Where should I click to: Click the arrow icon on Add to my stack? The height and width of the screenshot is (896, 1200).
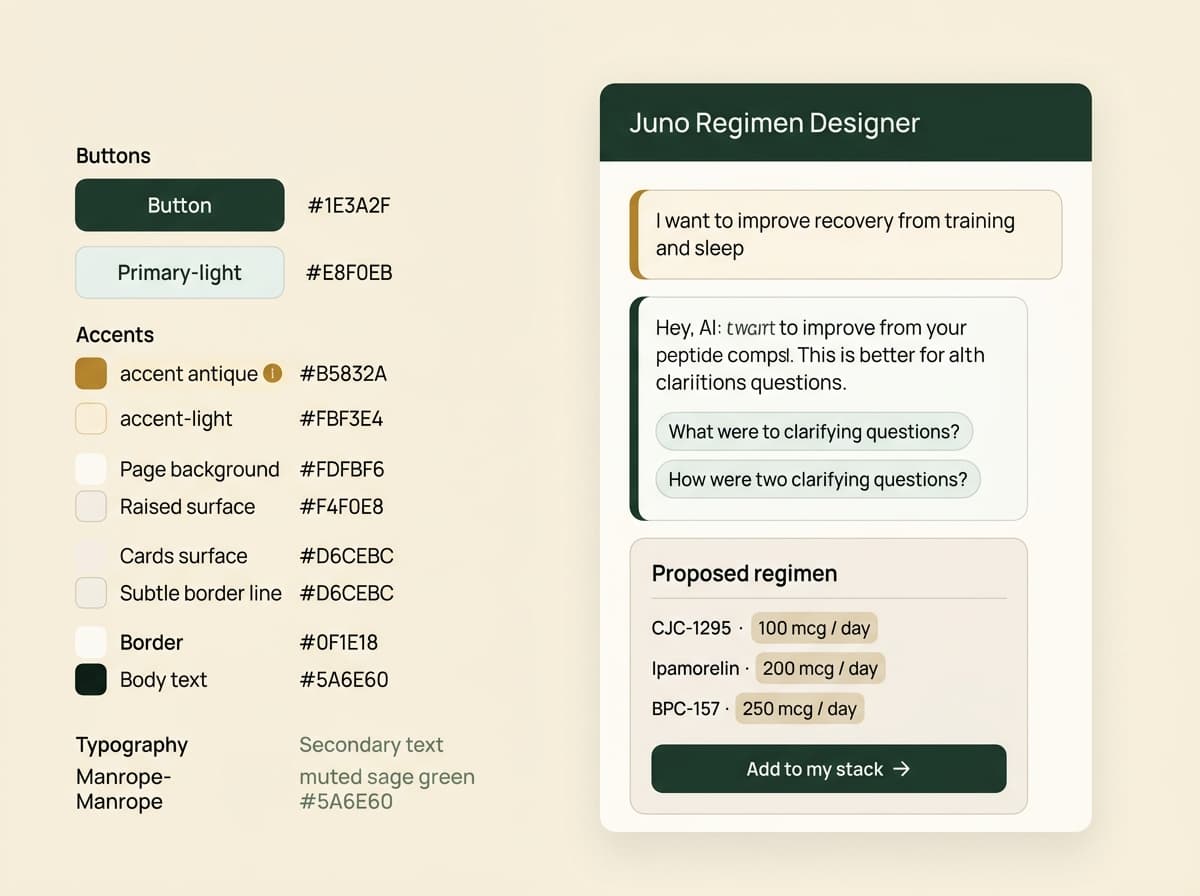[902, 769]
